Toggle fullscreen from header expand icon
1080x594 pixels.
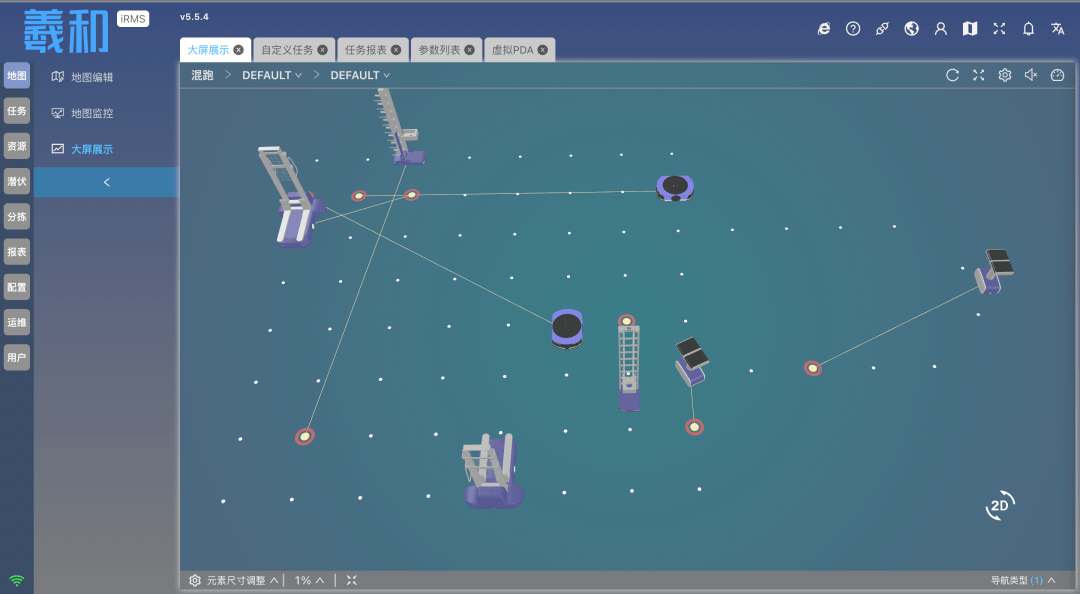point(999,28)
